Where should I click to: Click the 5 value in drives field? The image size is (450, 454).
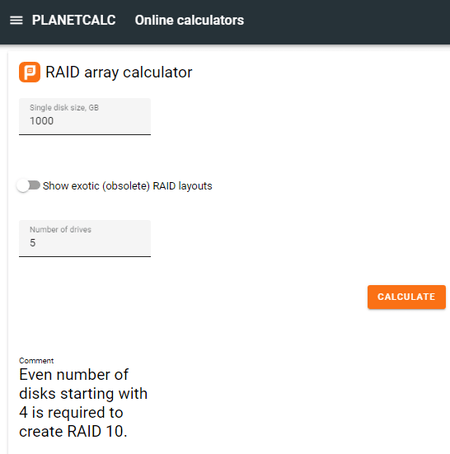click(x=33, y=243)
